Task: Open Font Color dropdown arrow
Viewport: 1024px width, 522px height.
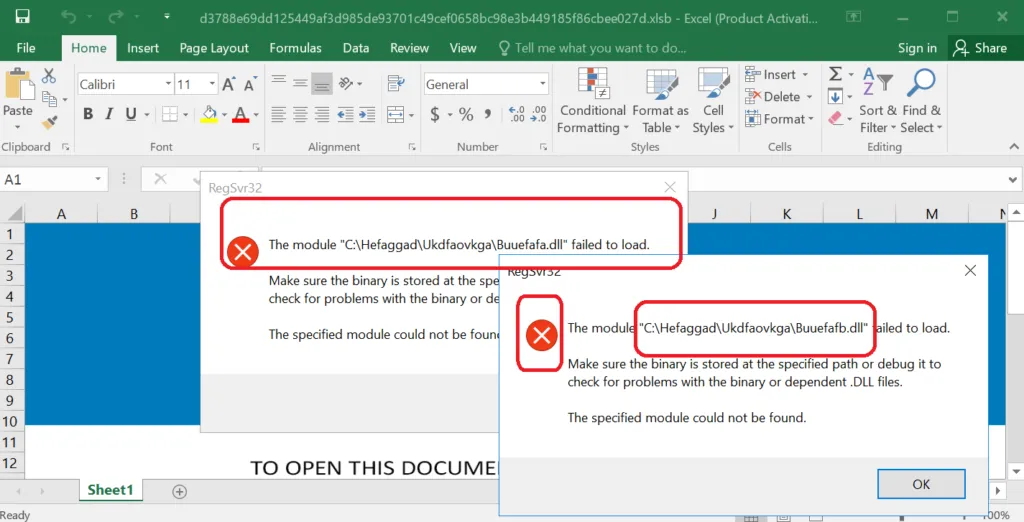Action: coord(256,115)
